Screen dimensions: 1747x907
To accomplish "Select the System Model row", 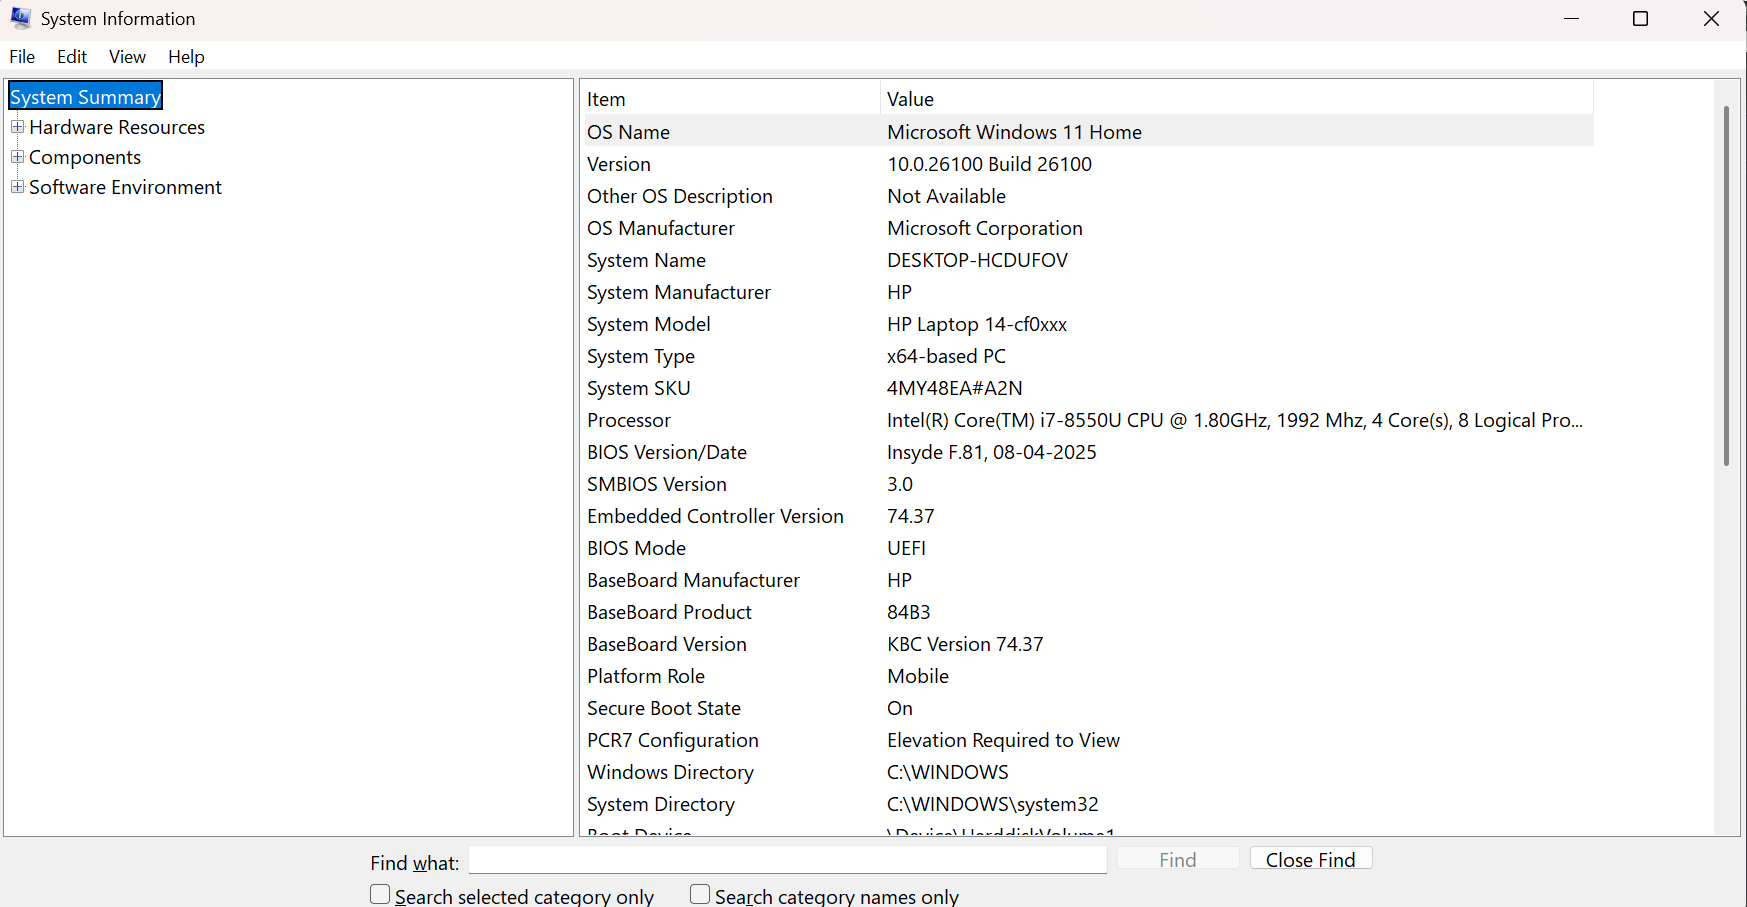I will 1089,324.
